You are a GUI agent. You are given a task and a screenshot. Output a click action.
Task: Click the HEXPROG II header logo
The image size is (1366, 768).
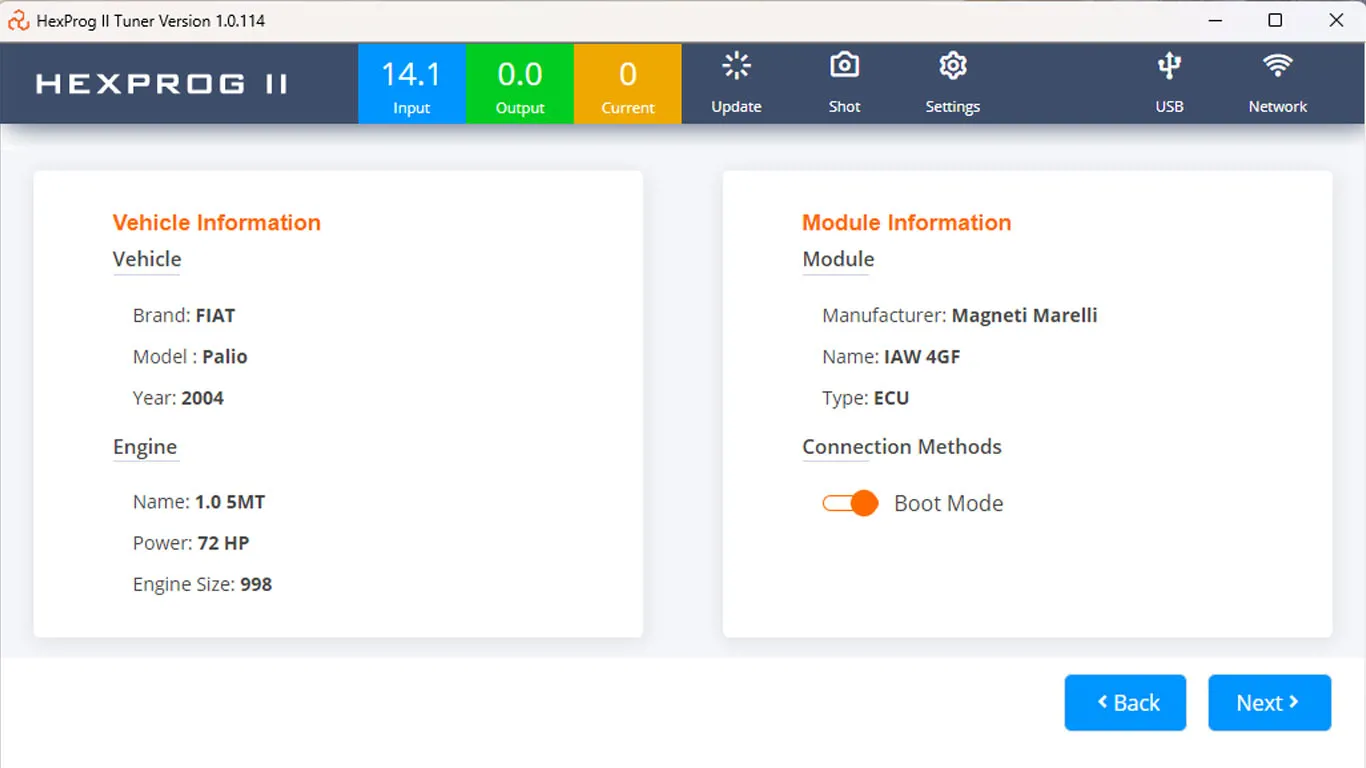point(162,84)
